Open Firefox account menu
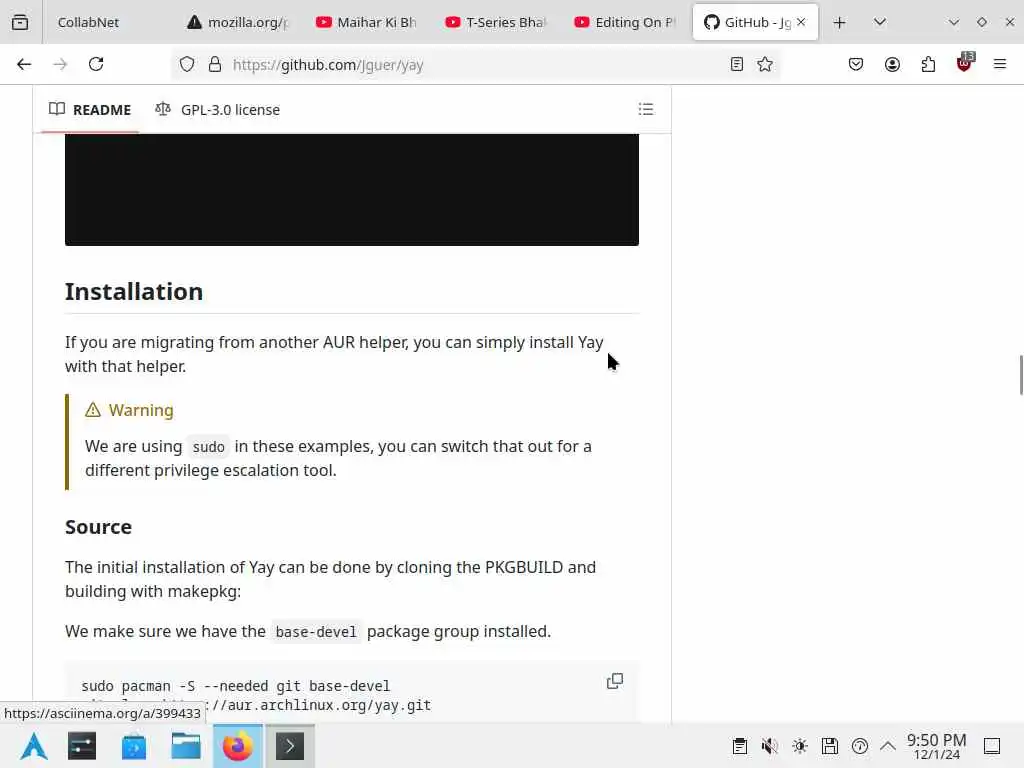 point(892,64)
